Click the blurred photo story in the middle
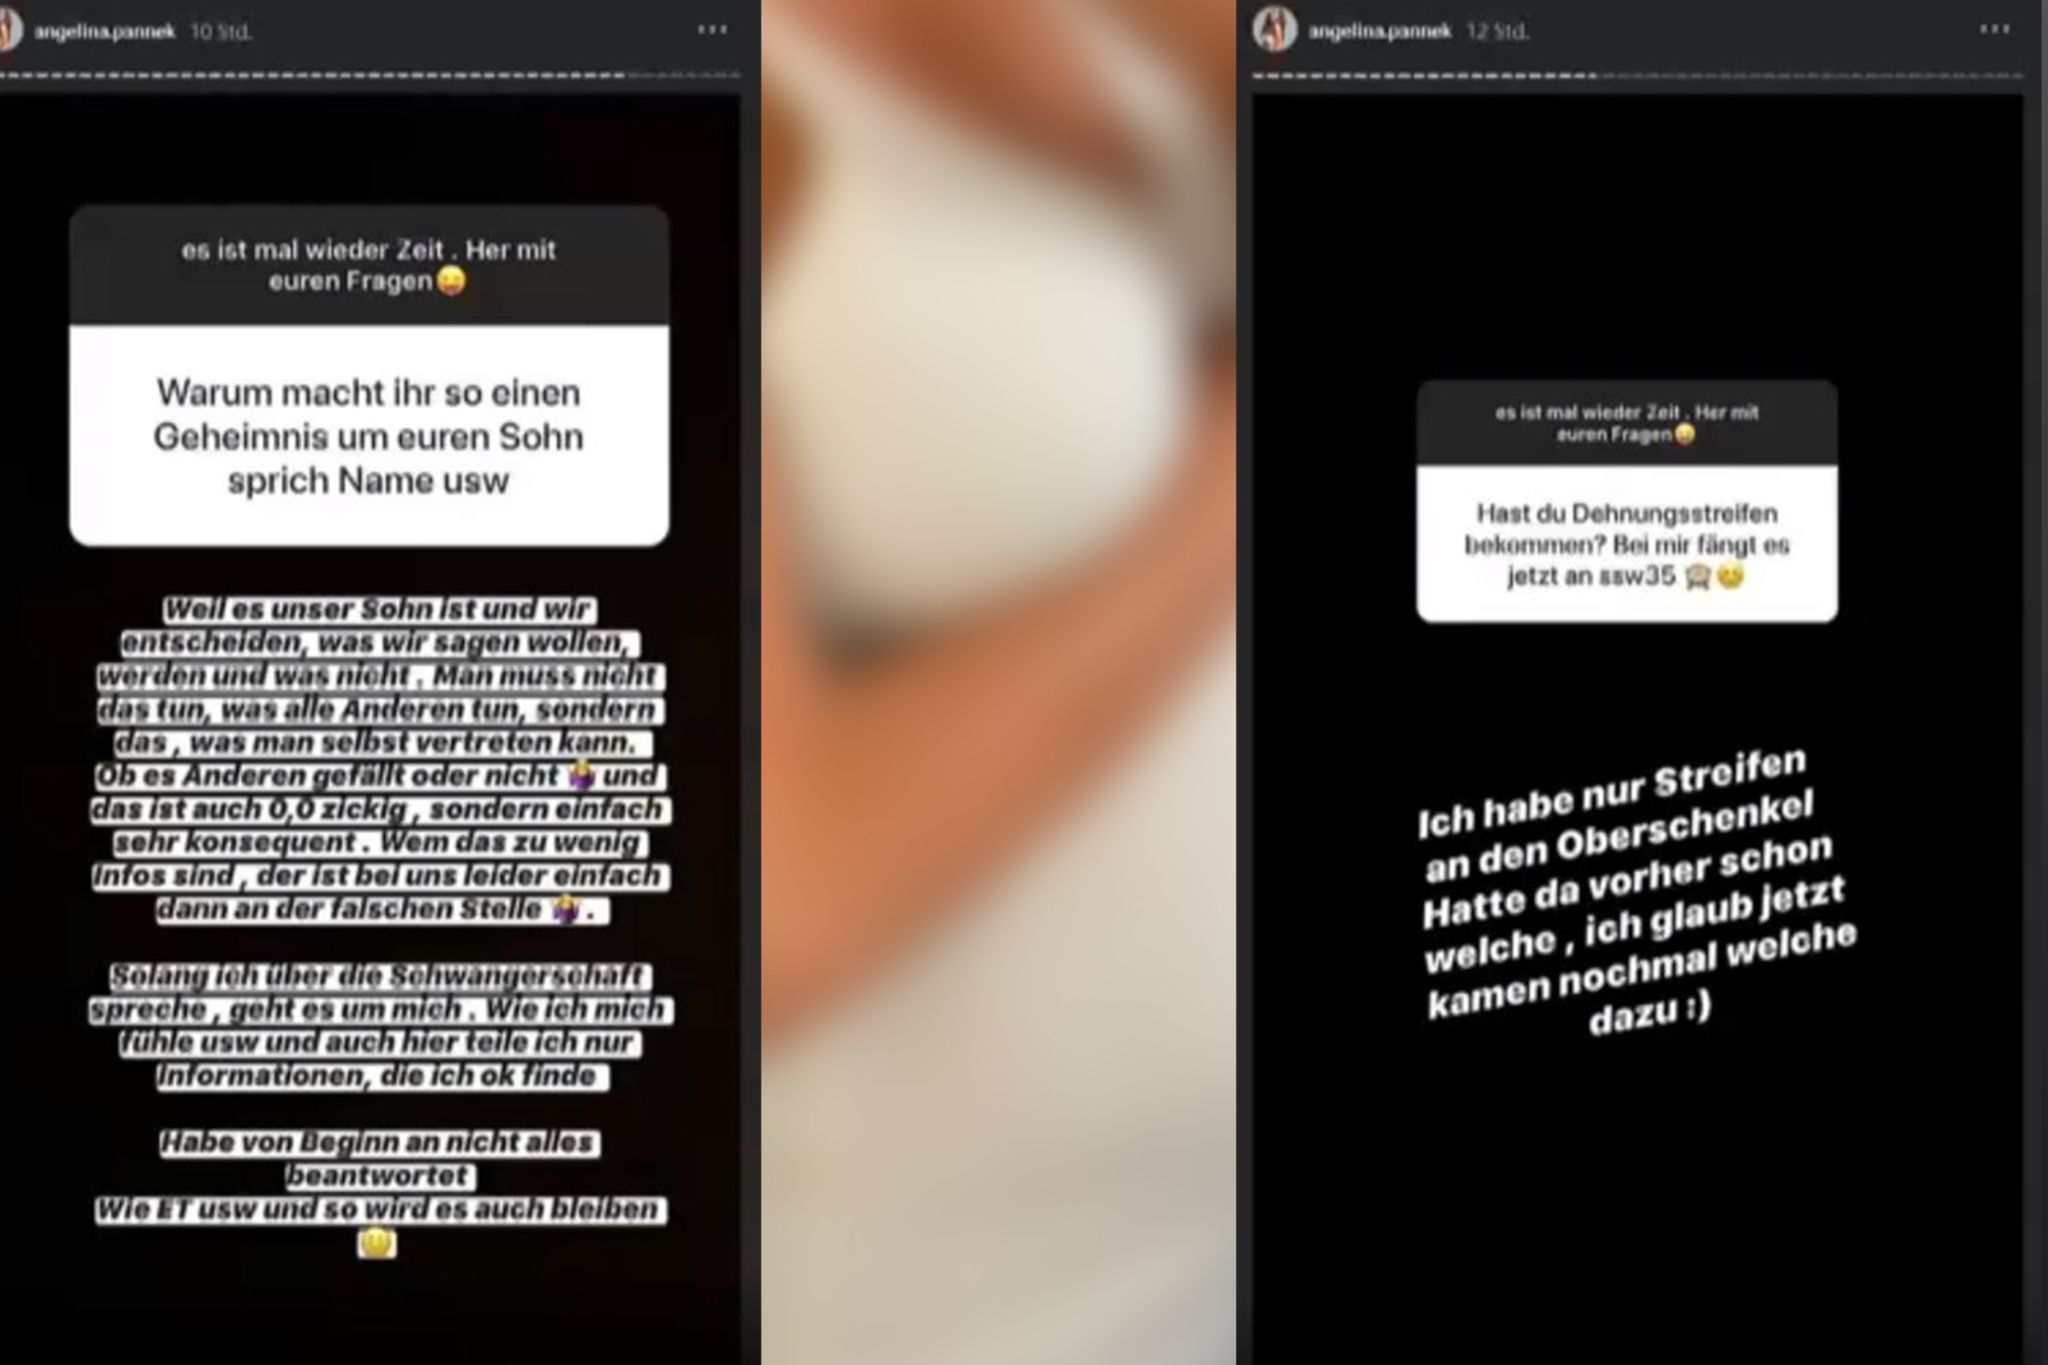 (x=998, y=682)
